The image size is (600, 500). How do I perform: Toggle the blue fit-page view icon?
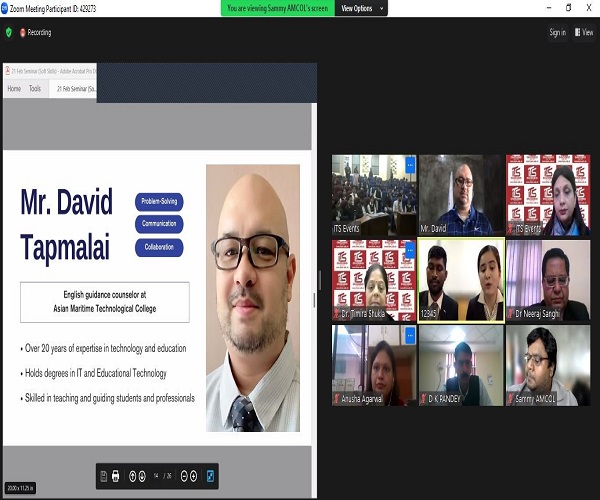(x=210, y=476)
